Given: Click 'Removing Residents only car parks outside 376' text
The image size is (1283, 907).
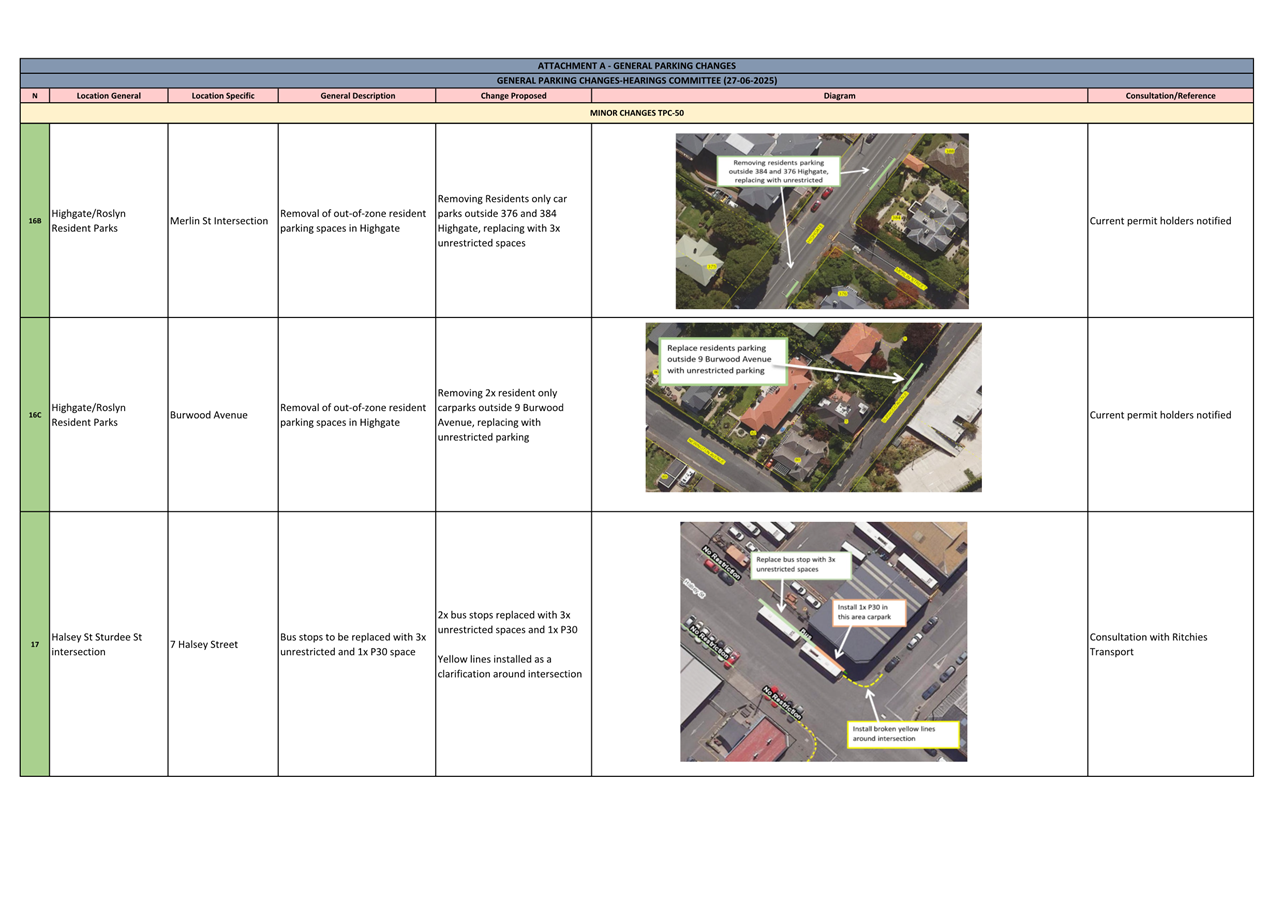Looking at the screenshot, I should click(x=502, y=221).
